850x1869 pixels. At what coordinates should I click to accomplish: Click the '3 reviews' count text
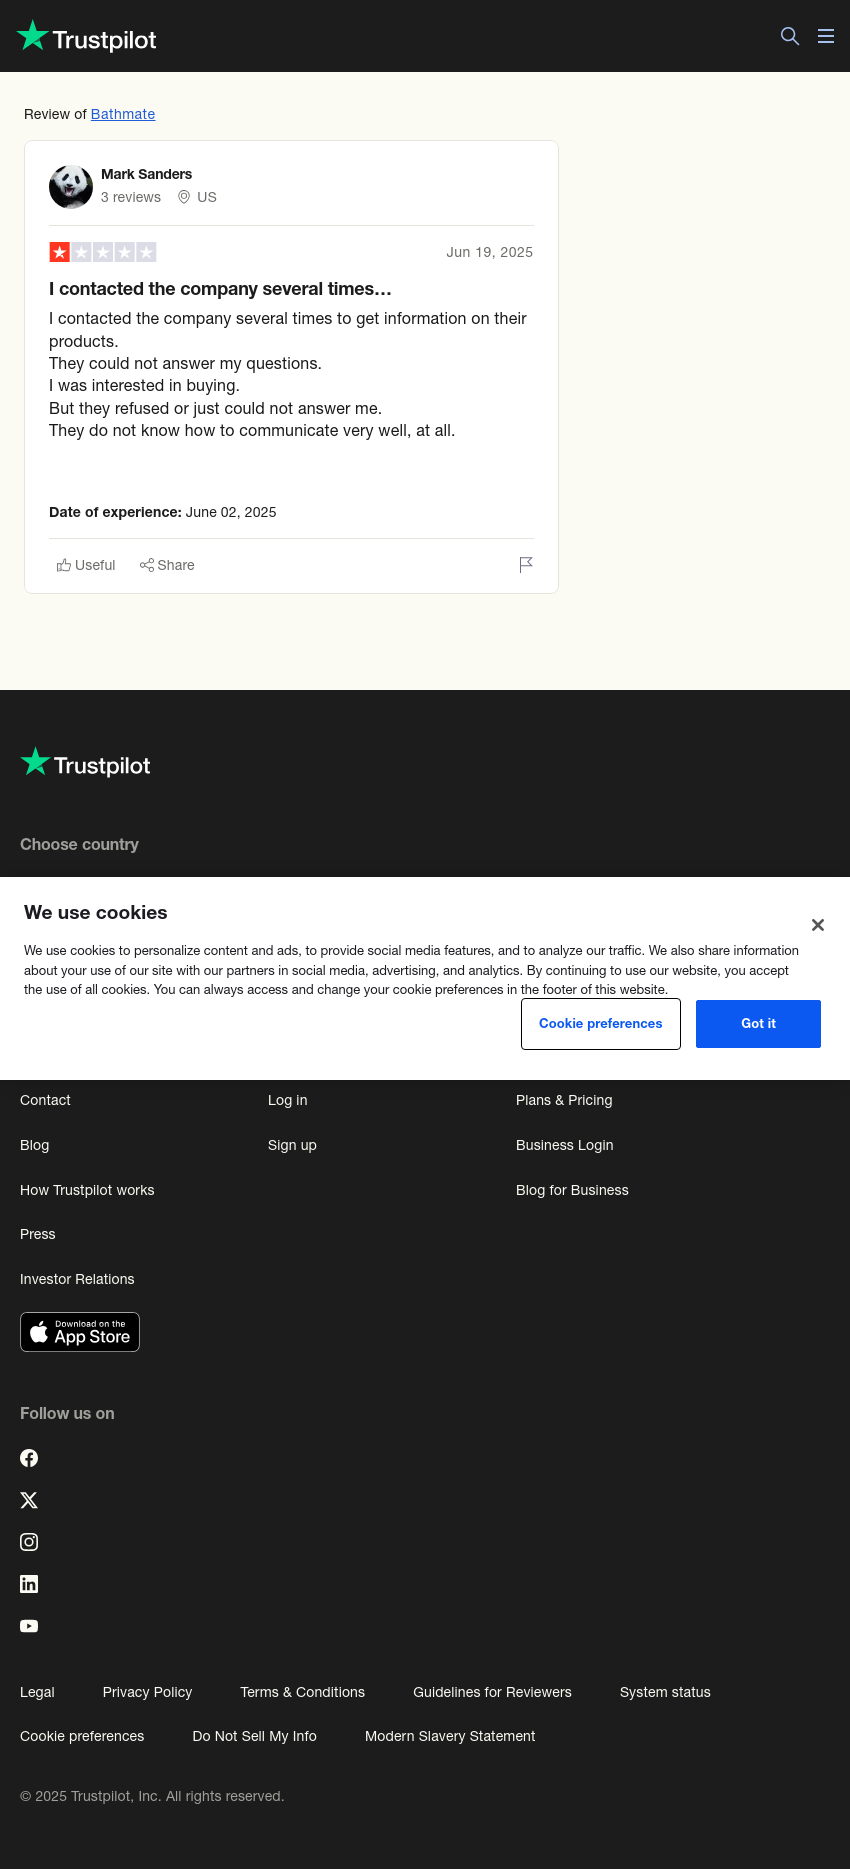[x=131, y=197]
